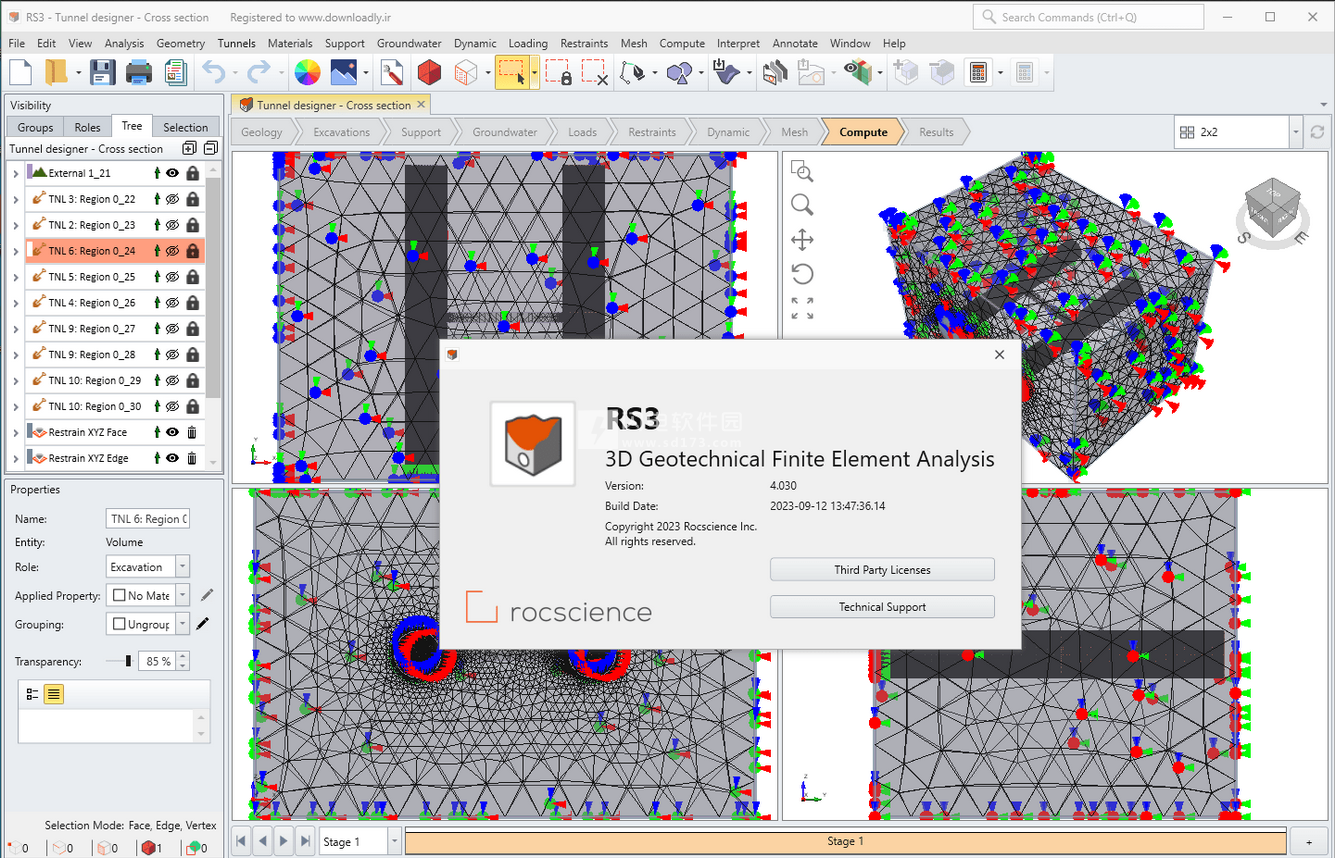1335x858 pixels.
Task: Click the rotate reset icon in 3D view
Action: (x=802, y=274)
